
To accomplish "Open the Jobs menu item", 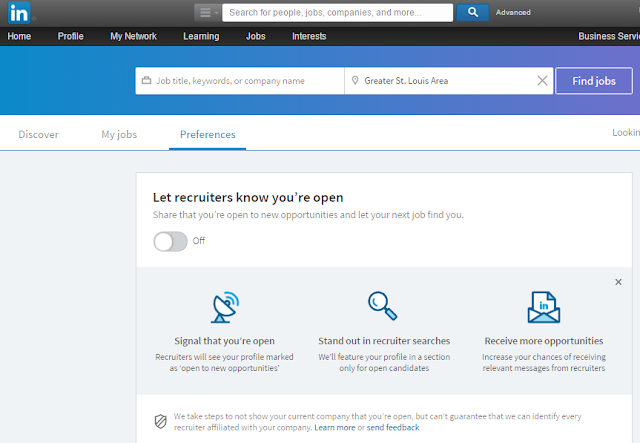I will coord(256,36).
